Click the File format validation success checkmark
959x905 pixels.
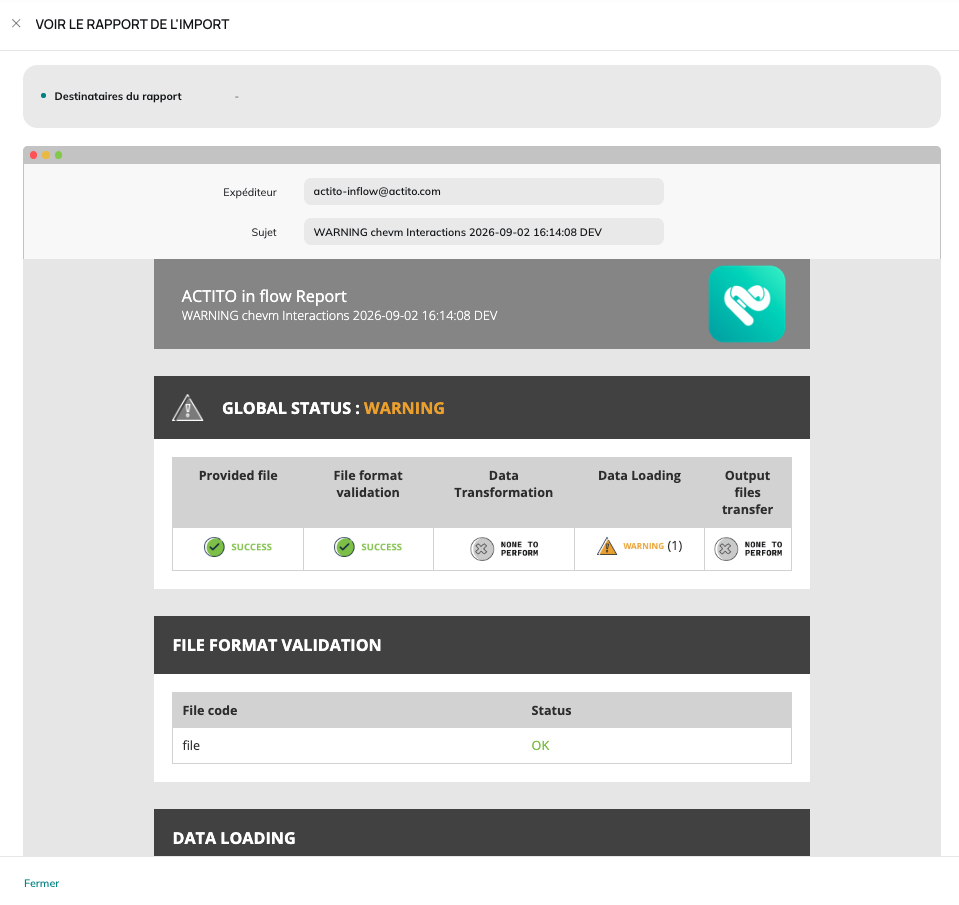click(344, 547)
